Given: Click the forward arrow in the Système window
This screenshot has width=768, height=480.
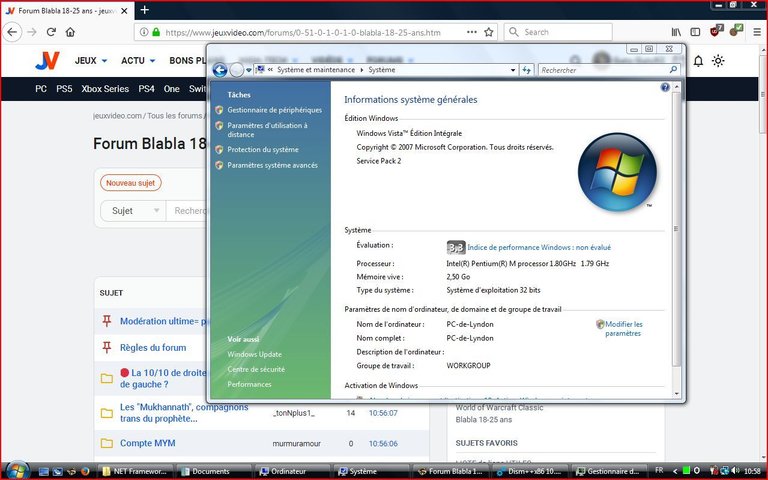Looking at the screenshot, I should [x=236, y=70].
